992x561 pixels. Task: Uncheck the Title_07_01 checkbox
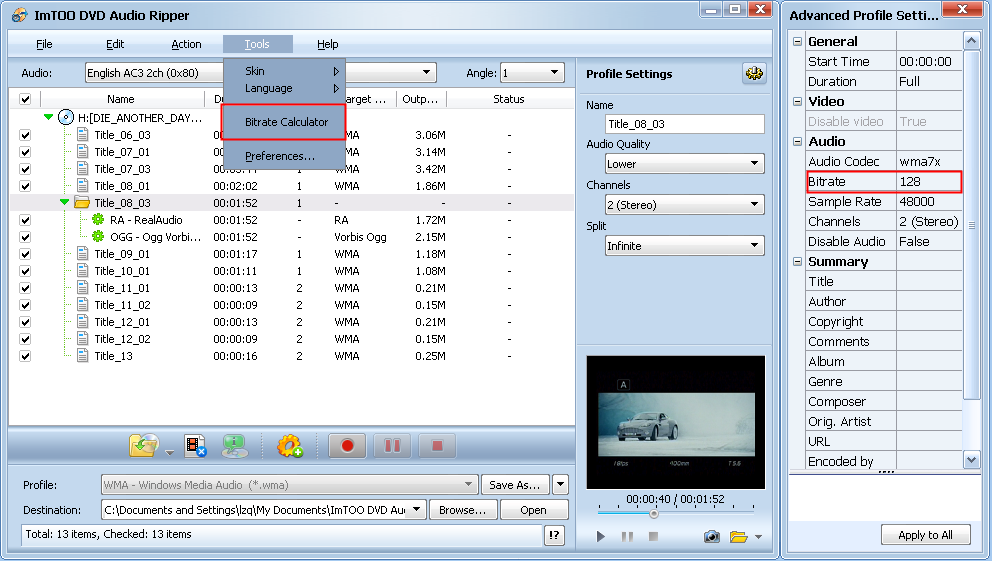click(25, 152)
